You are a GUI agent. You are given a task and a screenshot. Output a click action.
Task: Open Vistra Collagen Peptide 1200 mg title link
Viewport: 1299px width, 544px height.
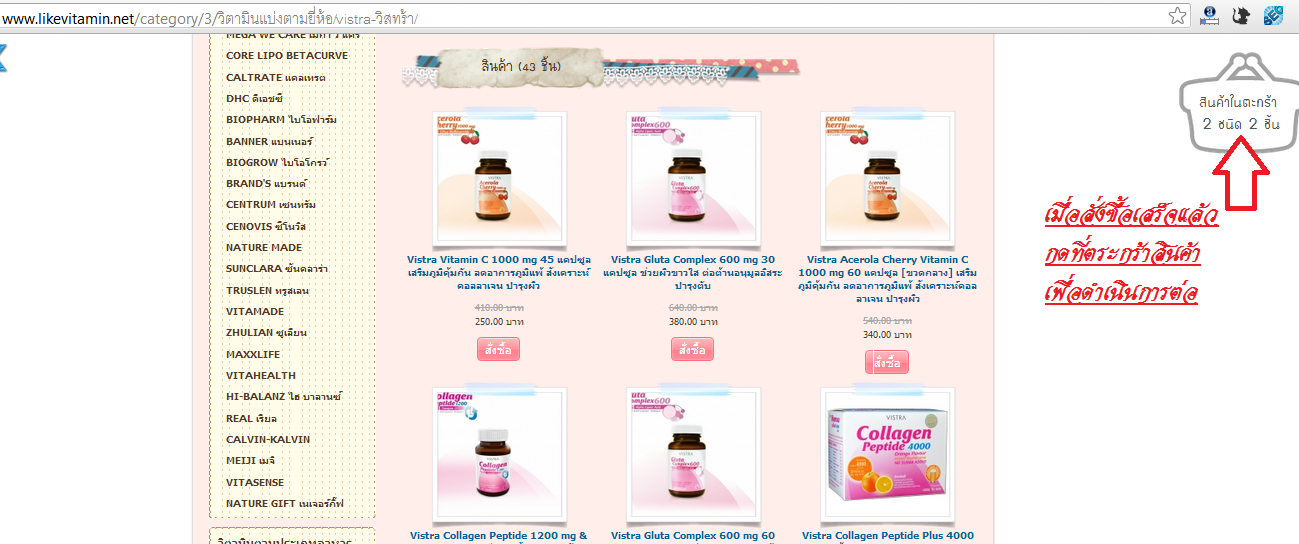(498, 536)
